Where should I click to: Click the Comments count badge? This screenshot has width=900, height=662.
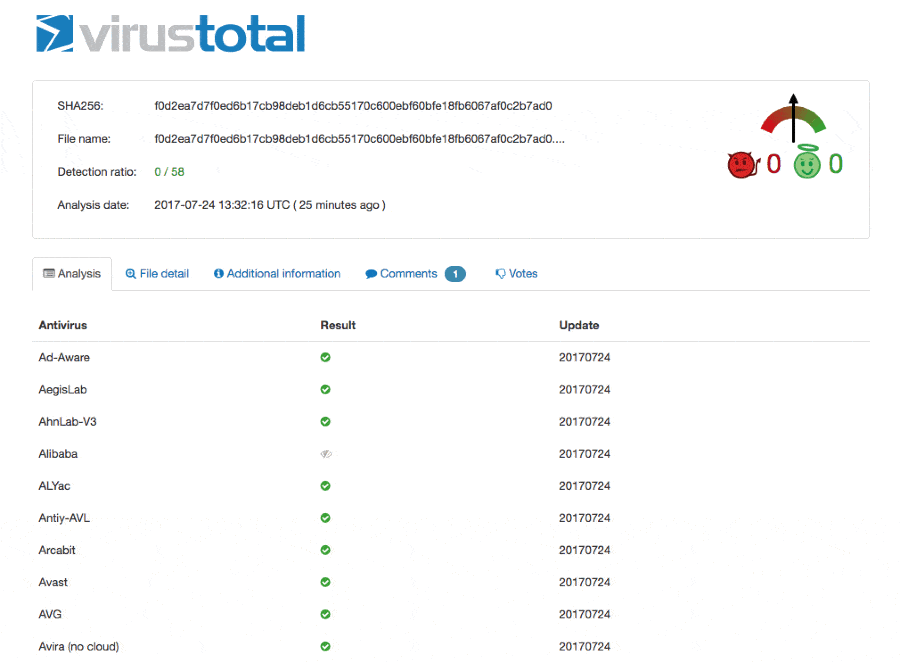(455, 274)
